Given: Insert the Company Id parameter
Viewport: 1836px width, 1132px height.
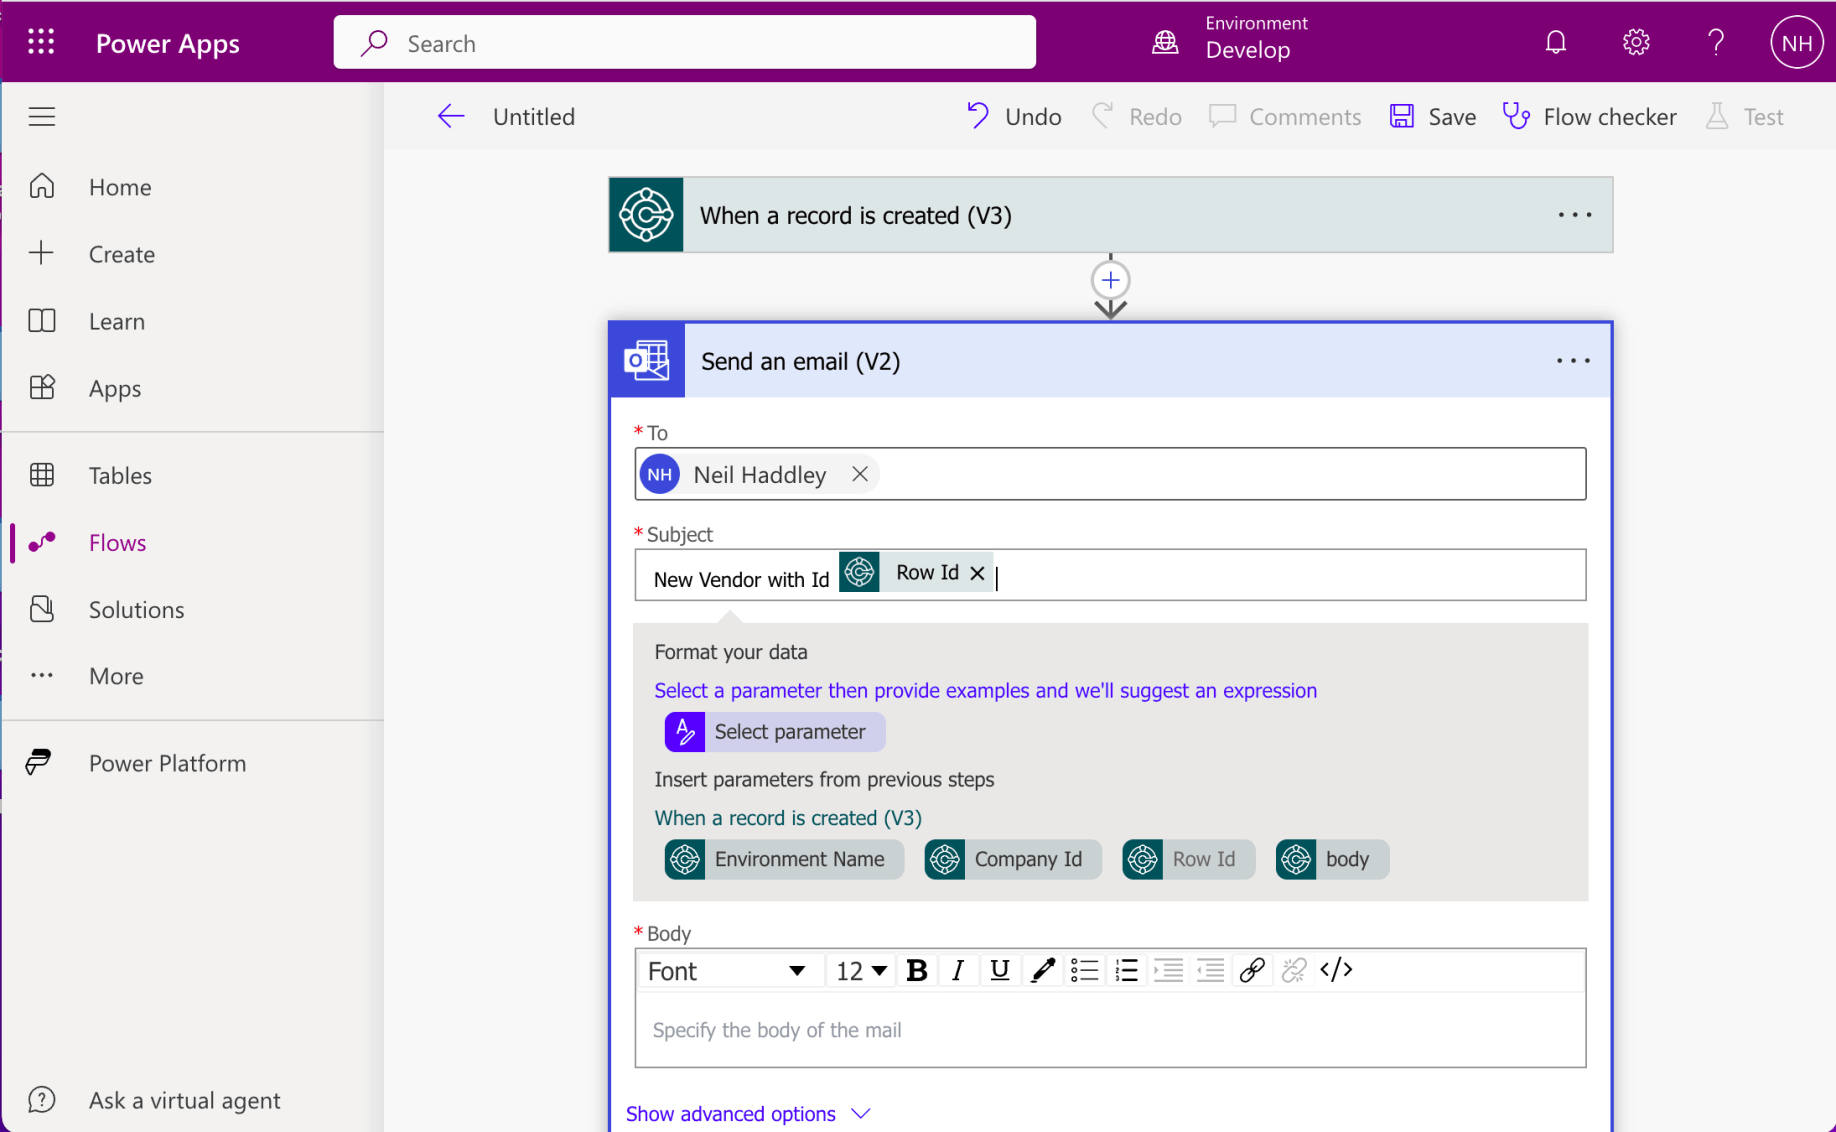Looking at the screenshot, I should pos(1012,860).
